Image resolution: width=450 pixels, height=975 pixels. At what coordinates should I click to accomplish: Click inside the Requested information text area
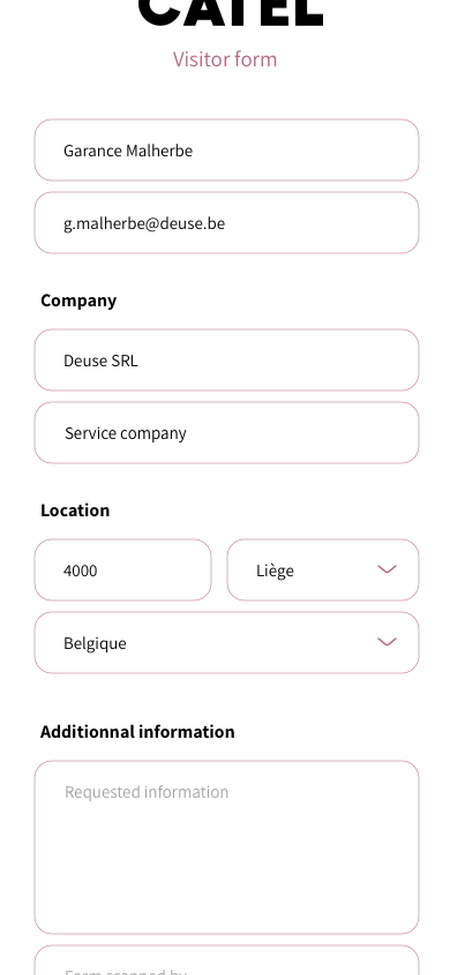pyautogui.click(x=226, y=847)
